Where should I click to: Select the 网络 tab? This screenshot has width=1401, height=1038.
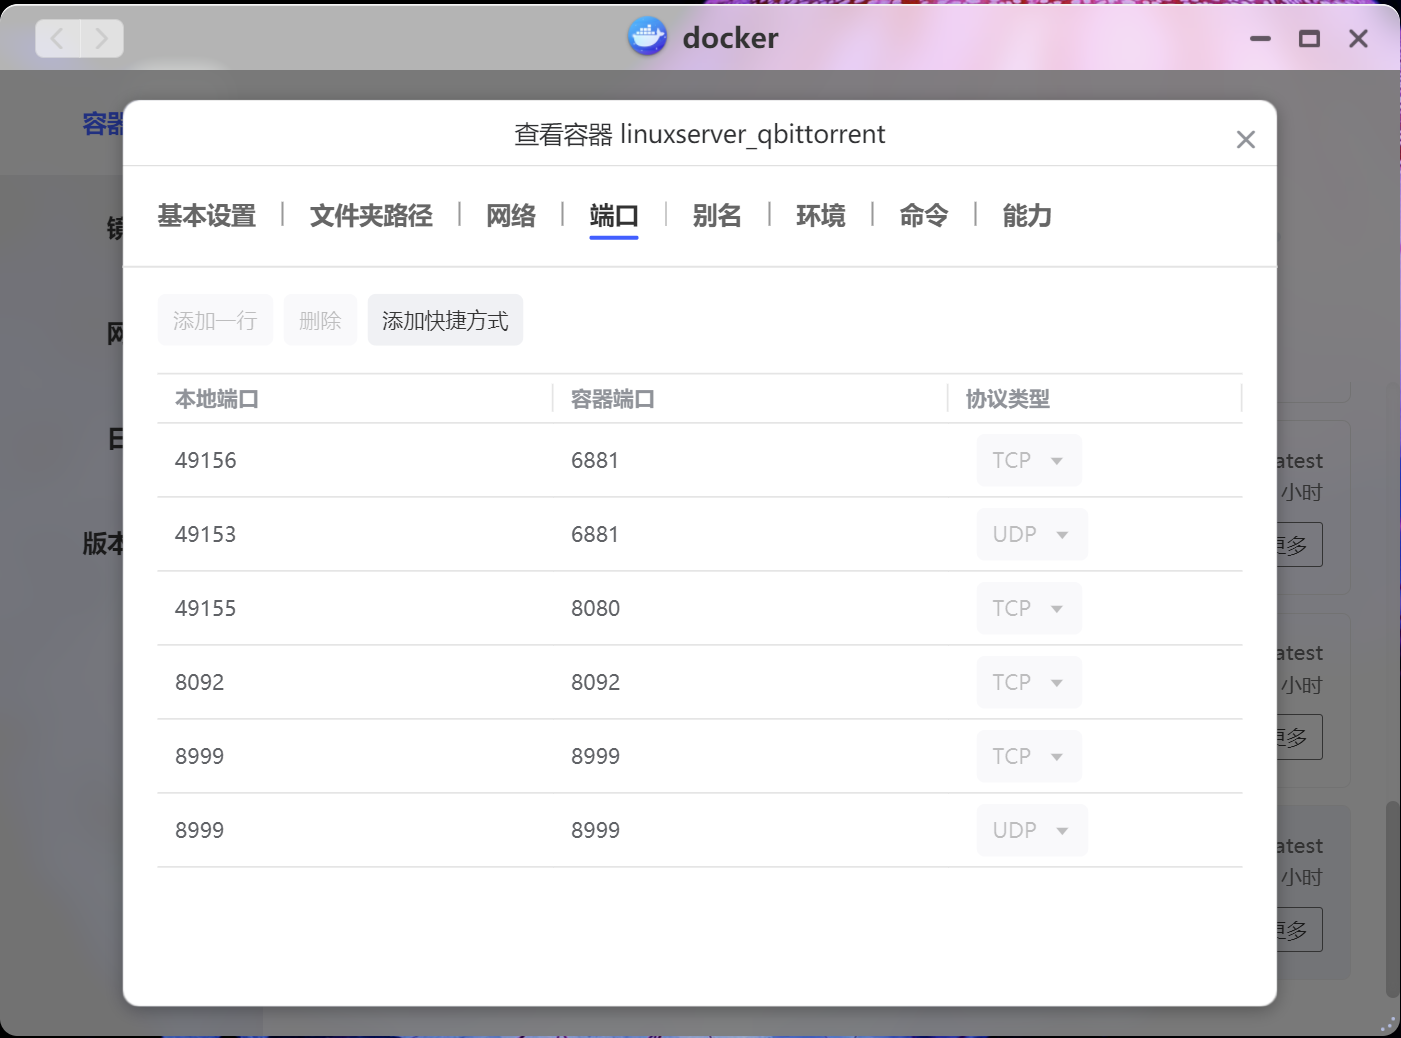(x=511, y=216)
